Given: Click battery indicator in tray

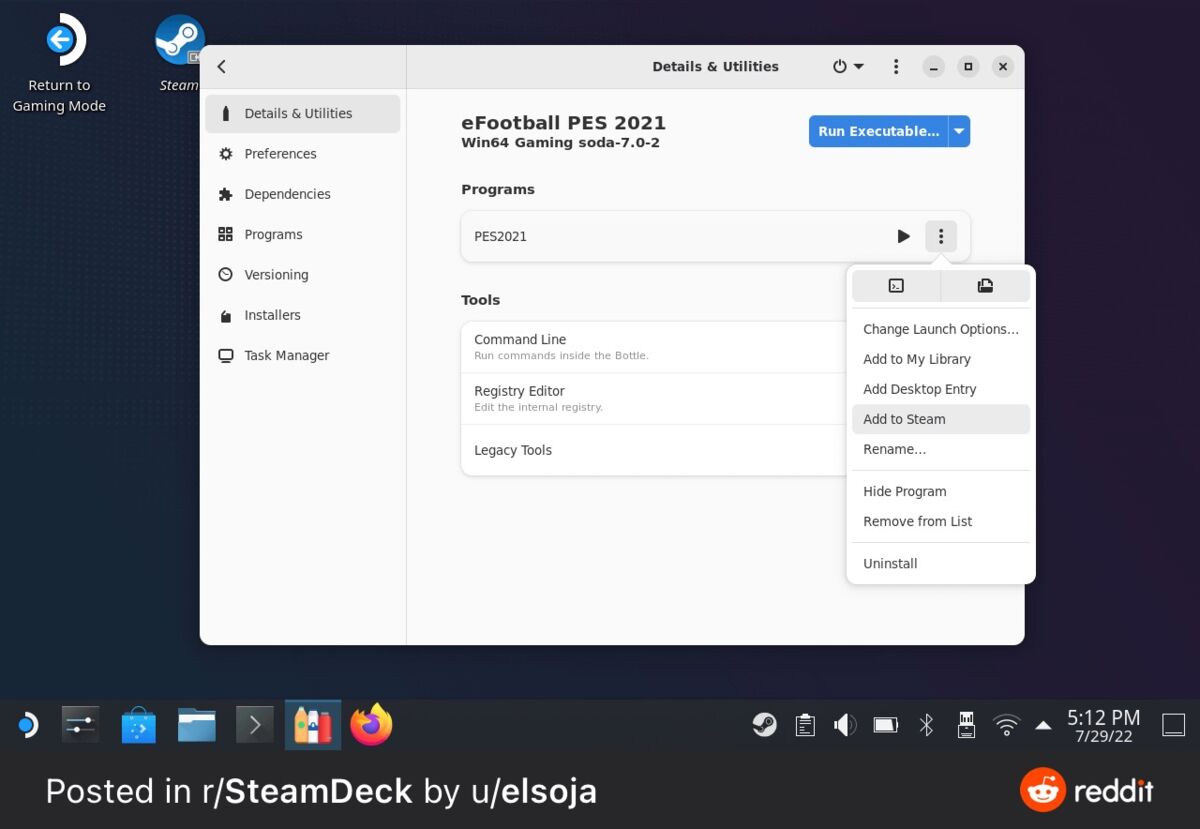Looking at the screenshot, I should (x=886, y=725).
